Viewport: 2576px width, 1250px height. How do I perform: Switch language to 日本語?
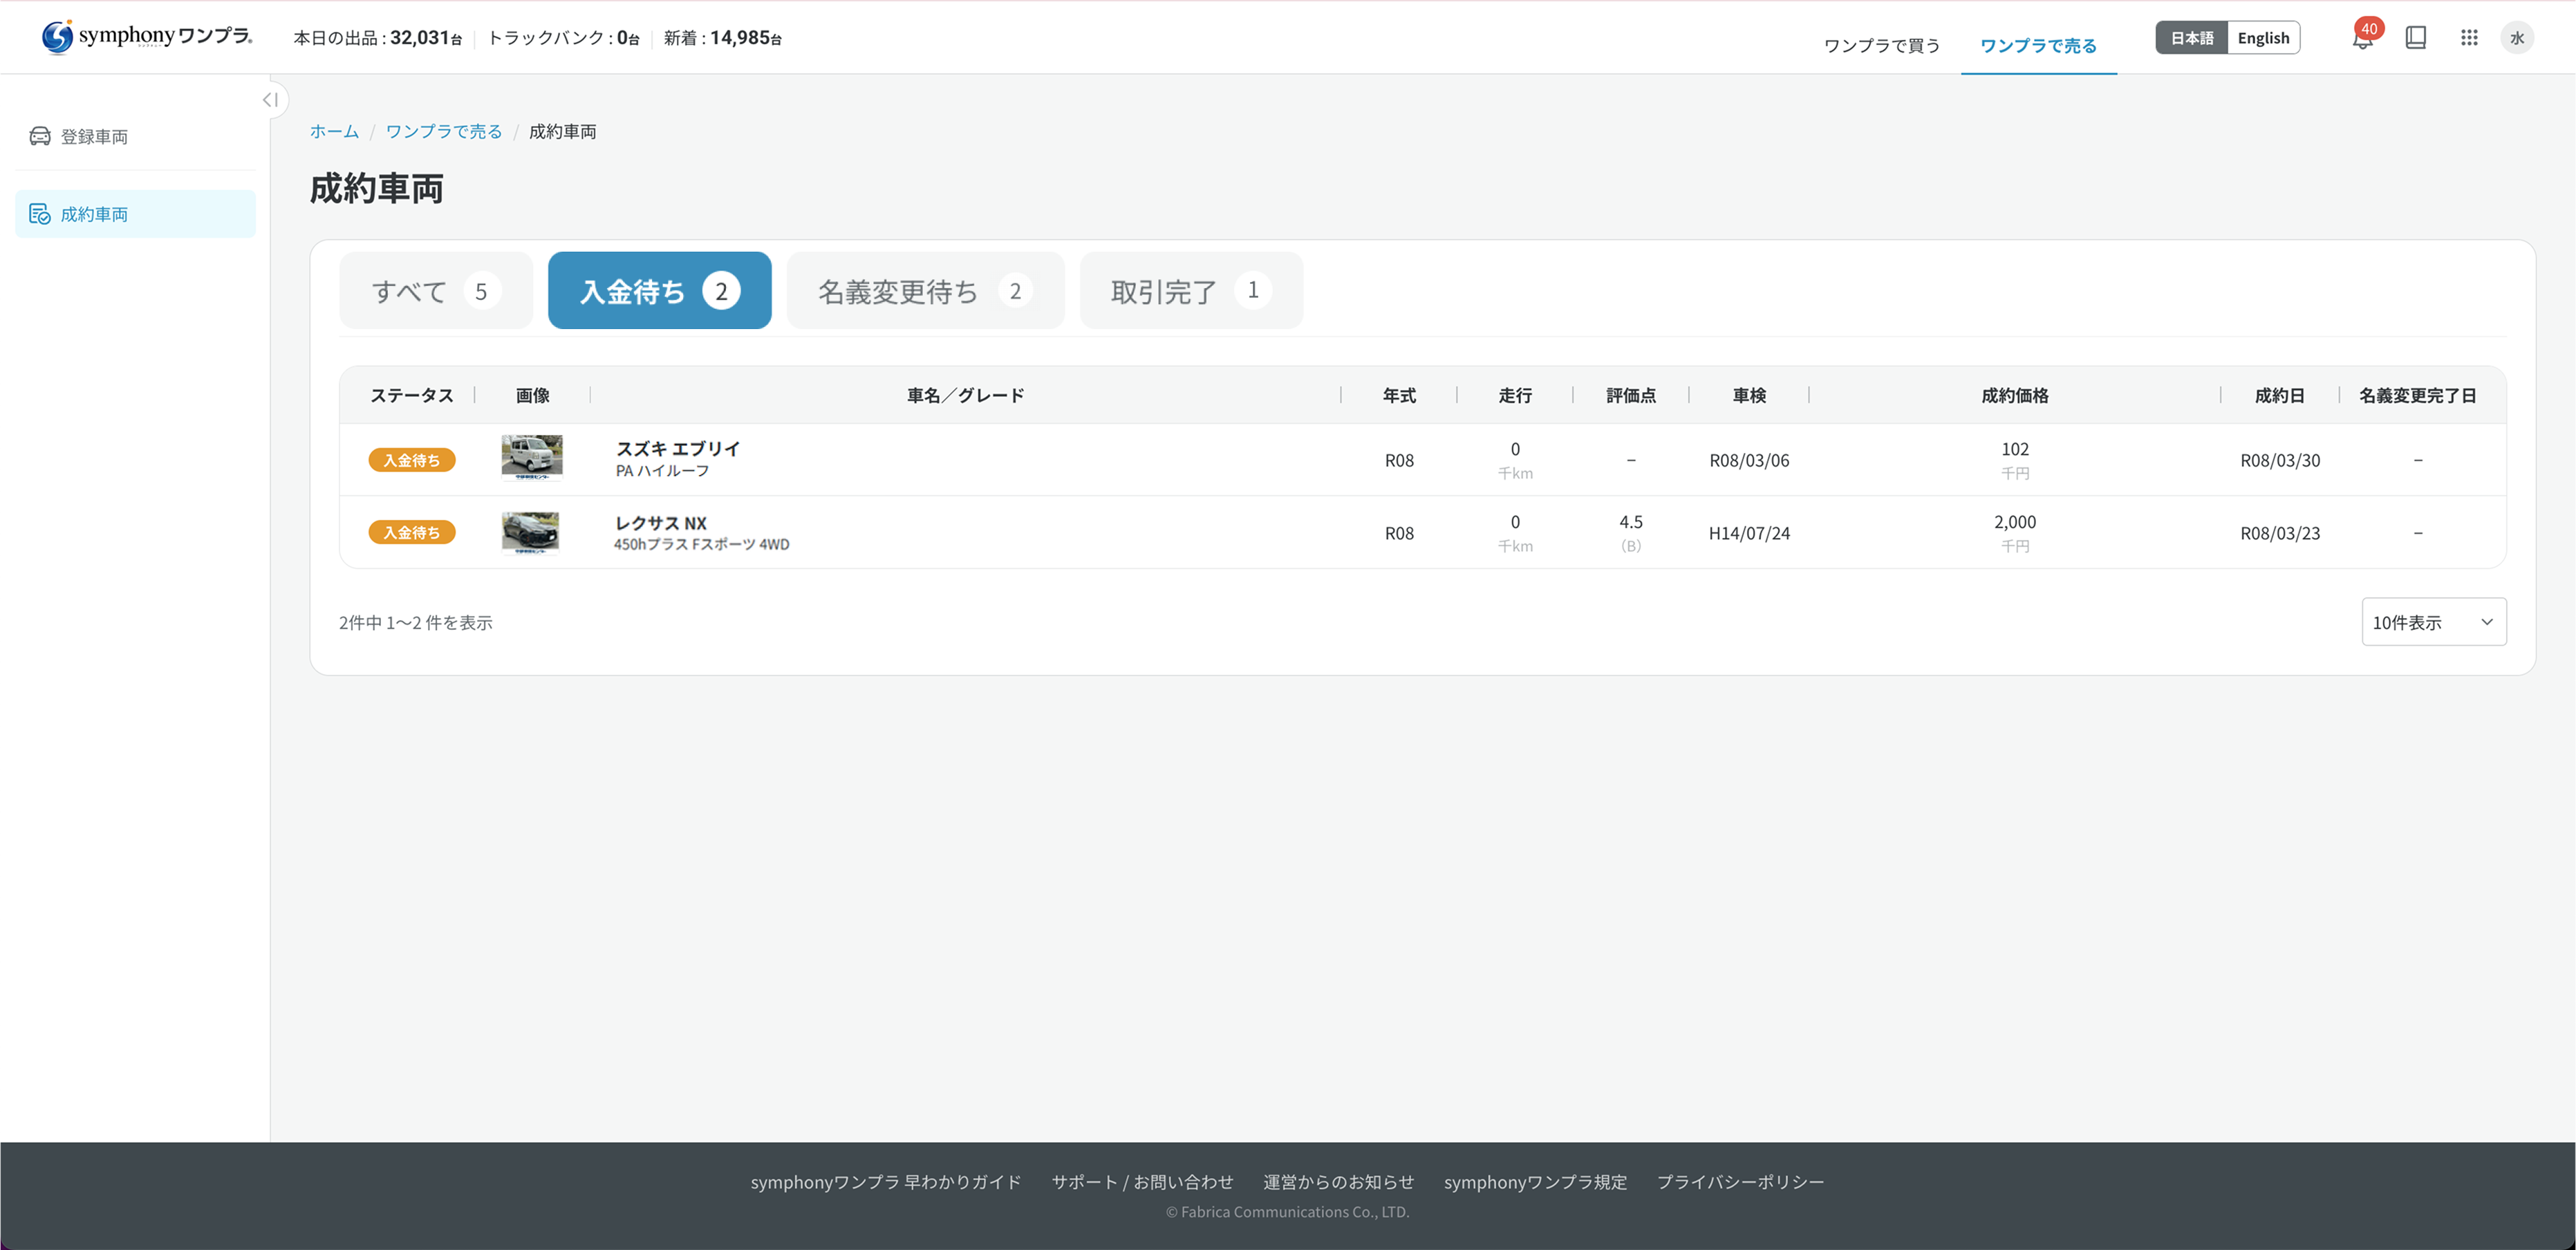pyautogui.click(x=2191, y=37)
